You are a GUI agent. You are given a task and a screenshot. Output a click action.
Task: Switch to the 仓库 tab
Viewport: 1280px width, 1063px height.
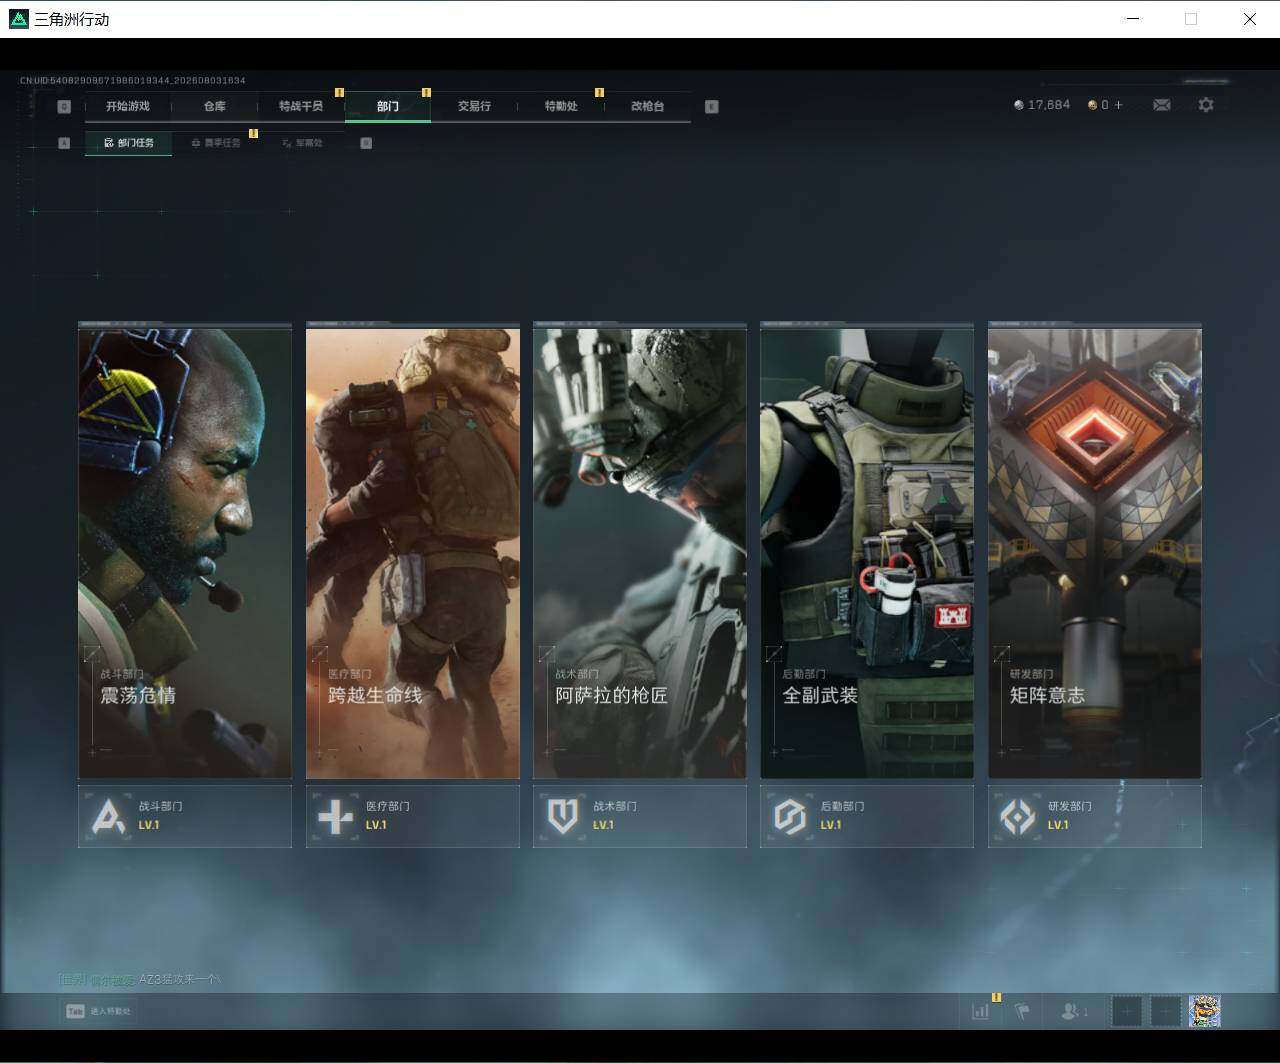[x=214, y=106]
